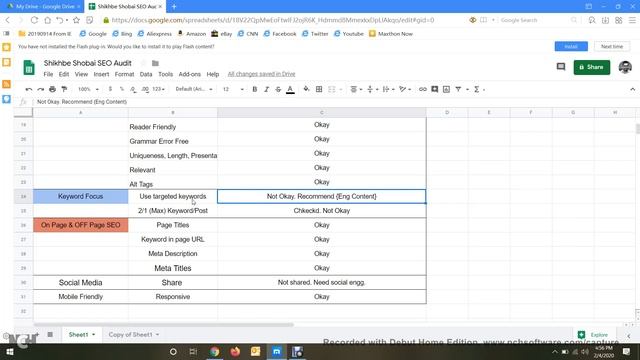
Task: Open Firefox from the taskbar
Action: (235, 351)
